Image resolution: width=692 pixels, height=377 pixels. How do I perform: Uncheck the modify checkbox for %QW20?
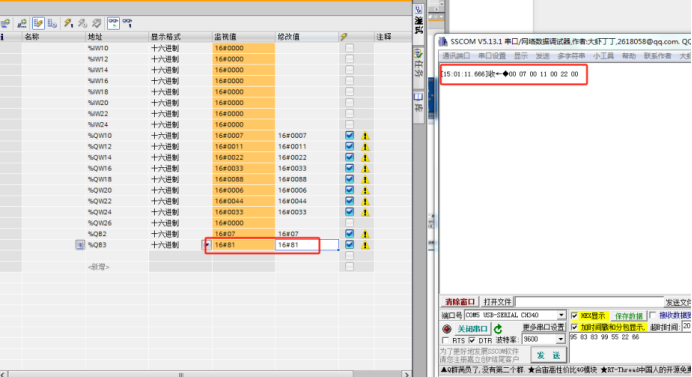pos(350,190)
